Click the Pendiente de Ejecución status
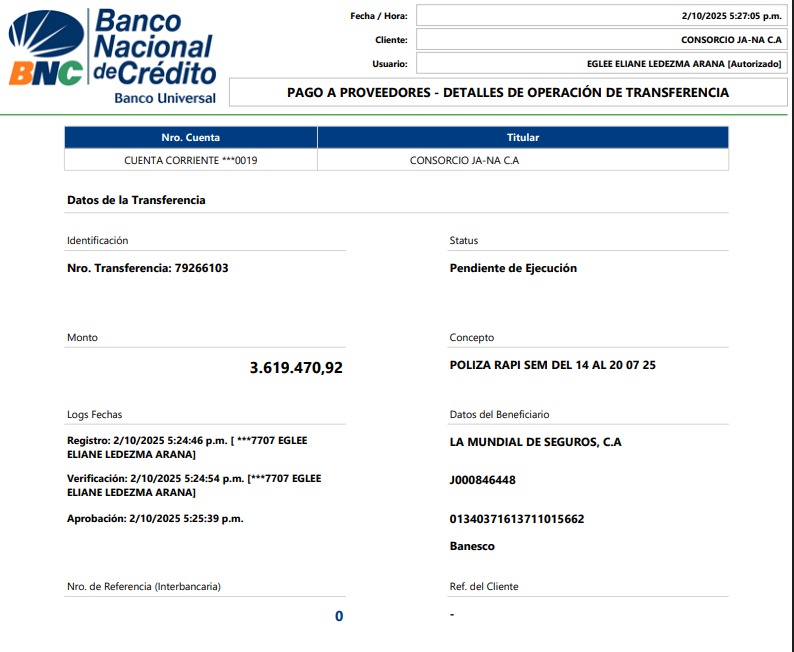This screenshot has width=794, height=652. tap(513, 268)
